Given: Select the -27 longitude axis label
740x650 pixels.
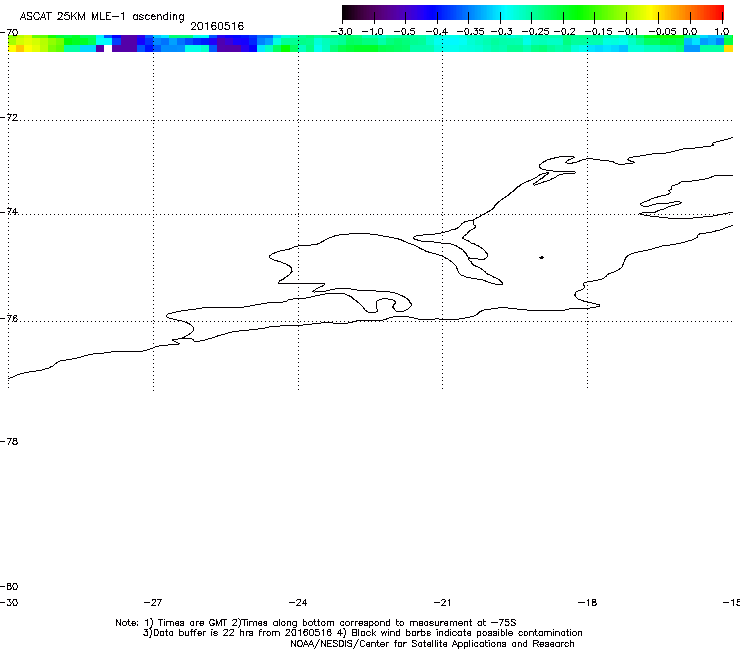Looking at the screenshot, I should [x=153, y=602].
